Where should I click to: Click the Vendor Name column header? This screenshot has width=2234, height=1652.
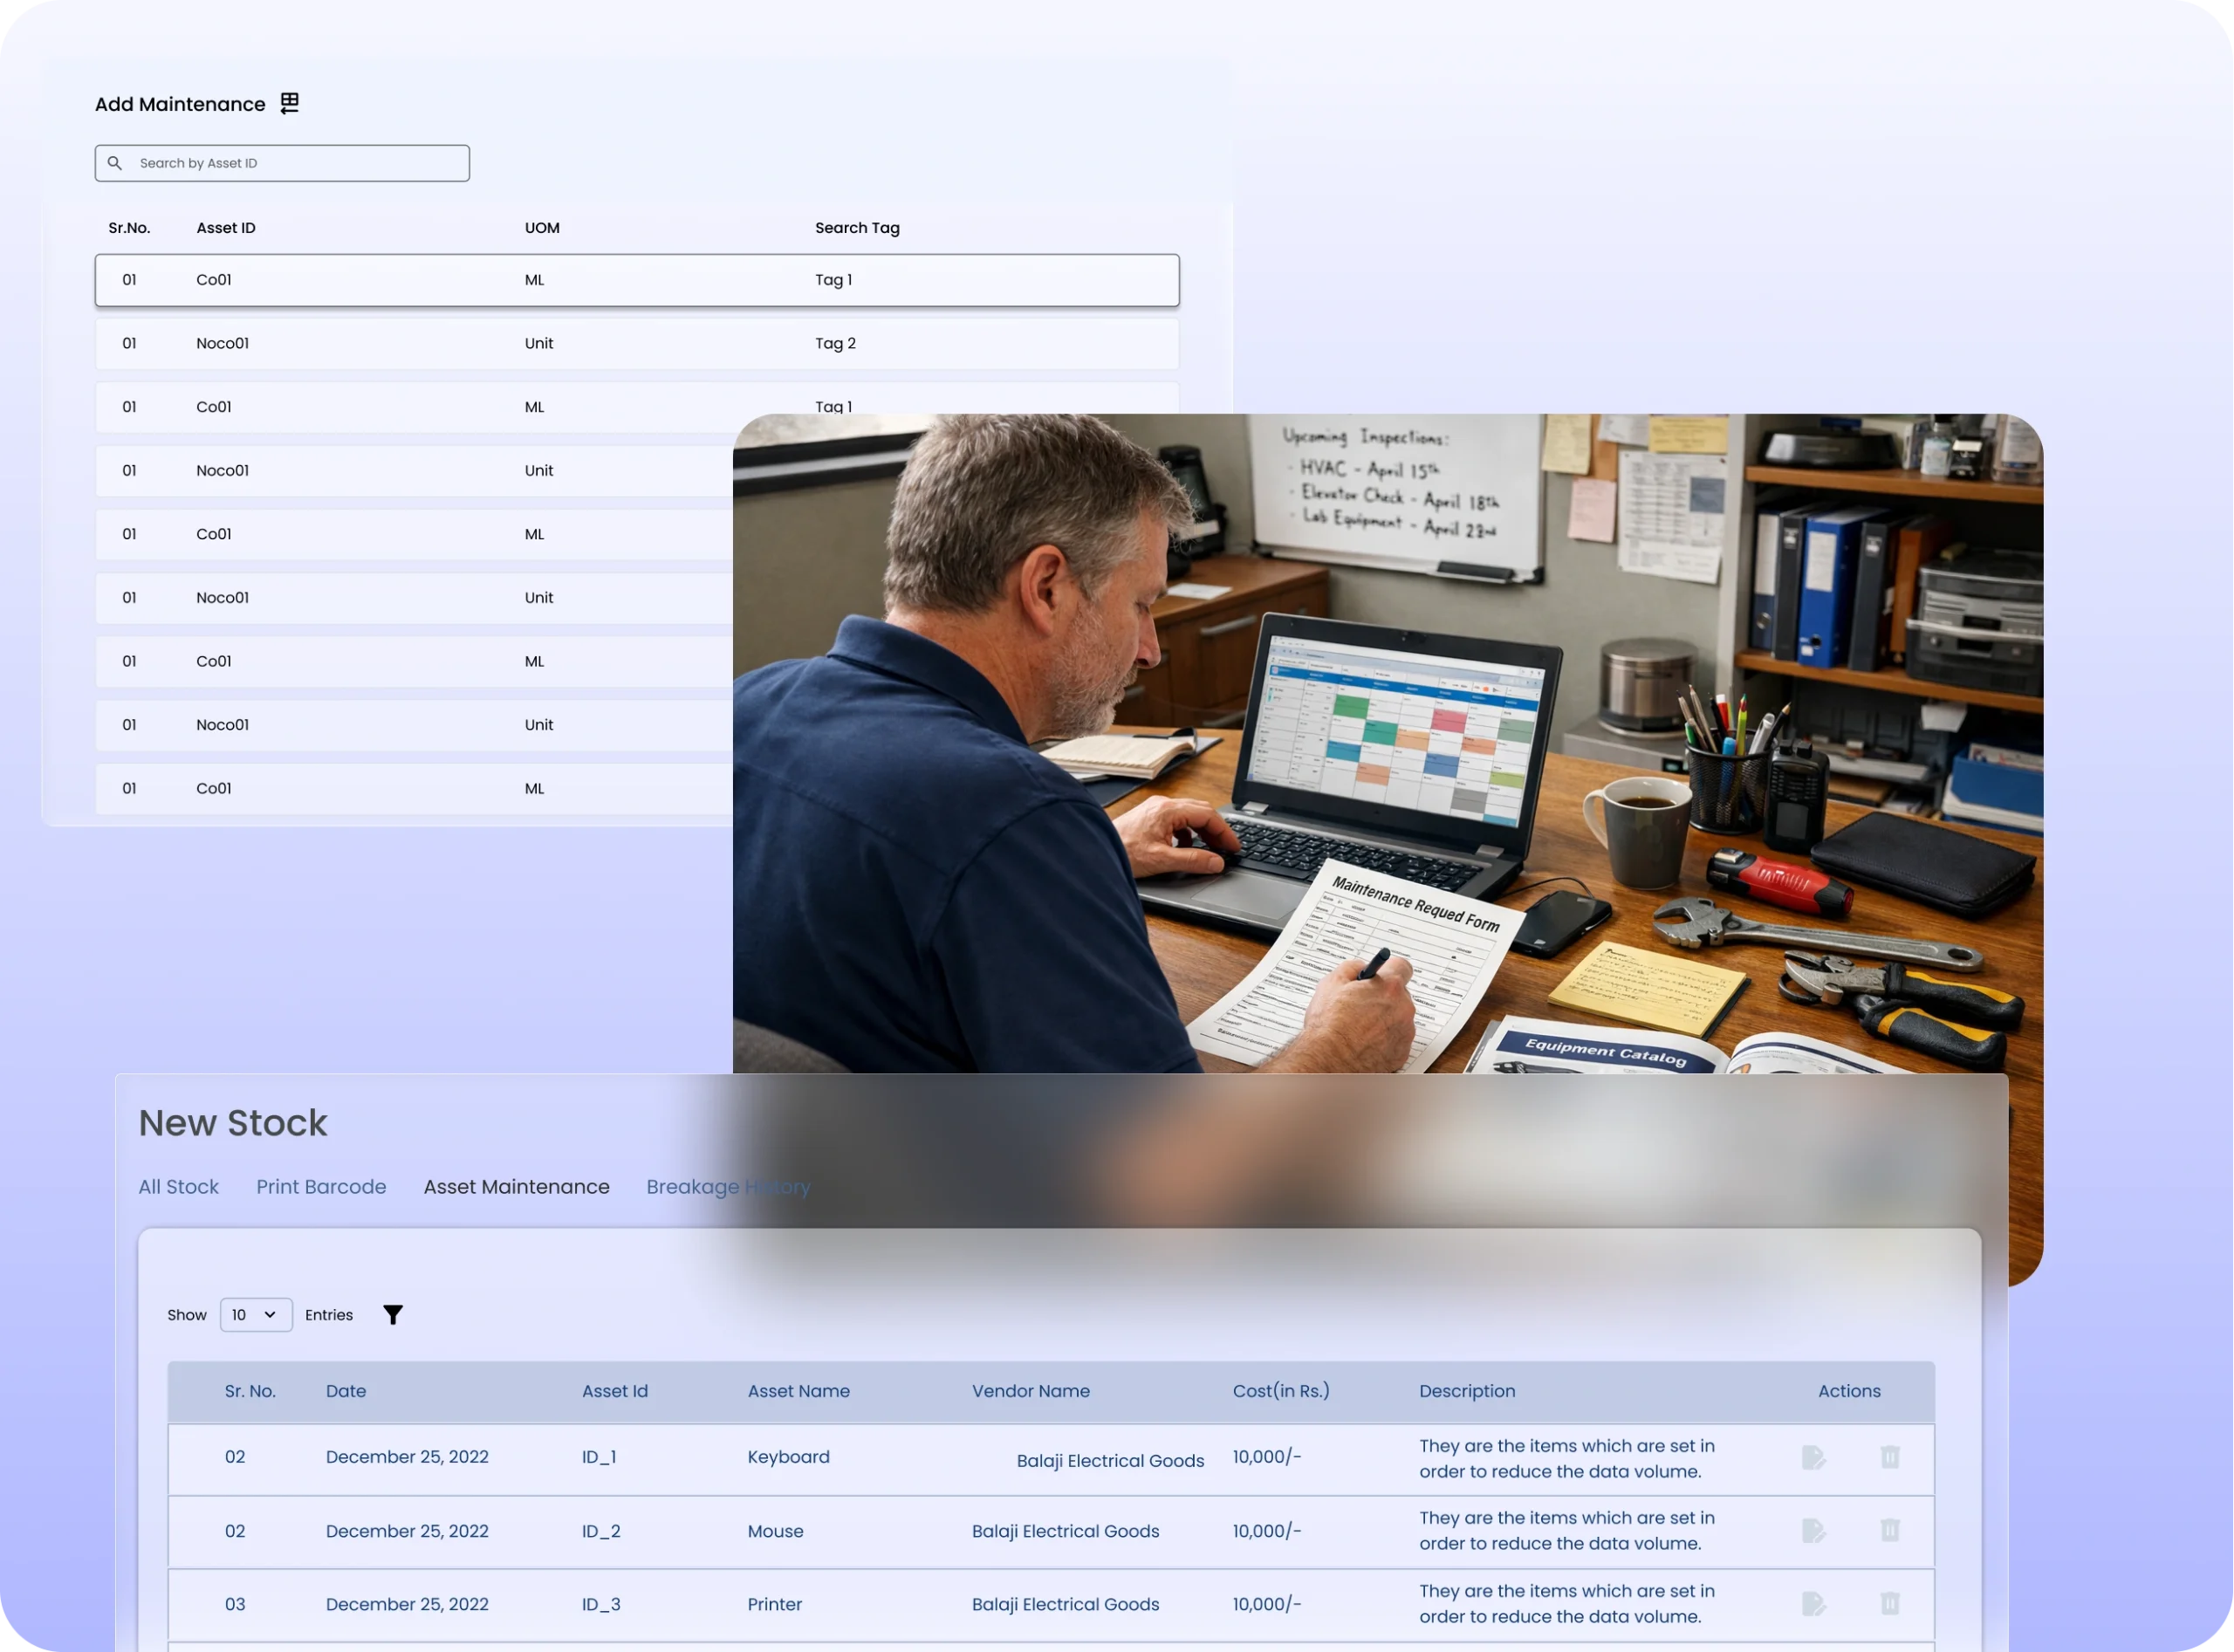tap(1030, 1391)
